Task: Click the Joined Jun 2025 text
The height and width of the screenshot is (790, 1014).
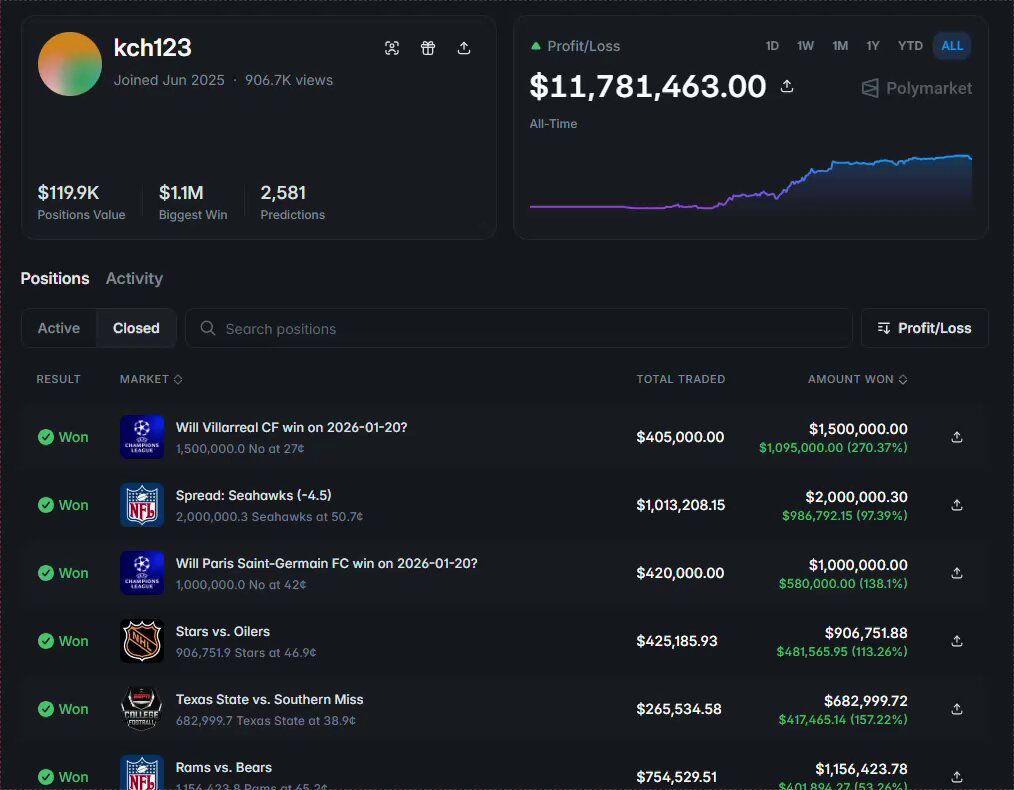Action: (169, 80)
